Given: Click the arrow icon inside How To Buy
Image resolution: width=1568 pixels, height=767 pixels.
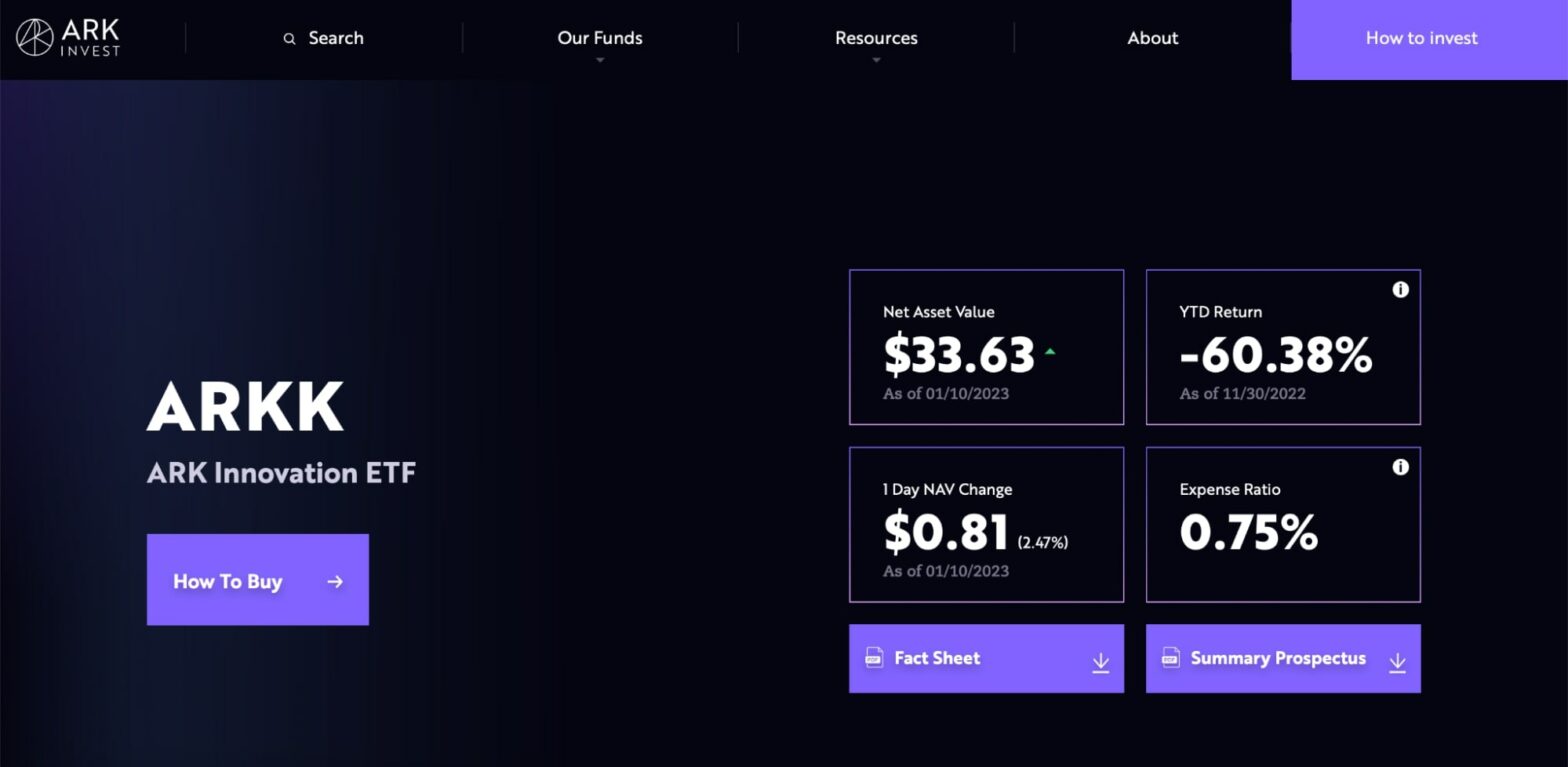Looking at the screenshot, I should pos(334,580).
